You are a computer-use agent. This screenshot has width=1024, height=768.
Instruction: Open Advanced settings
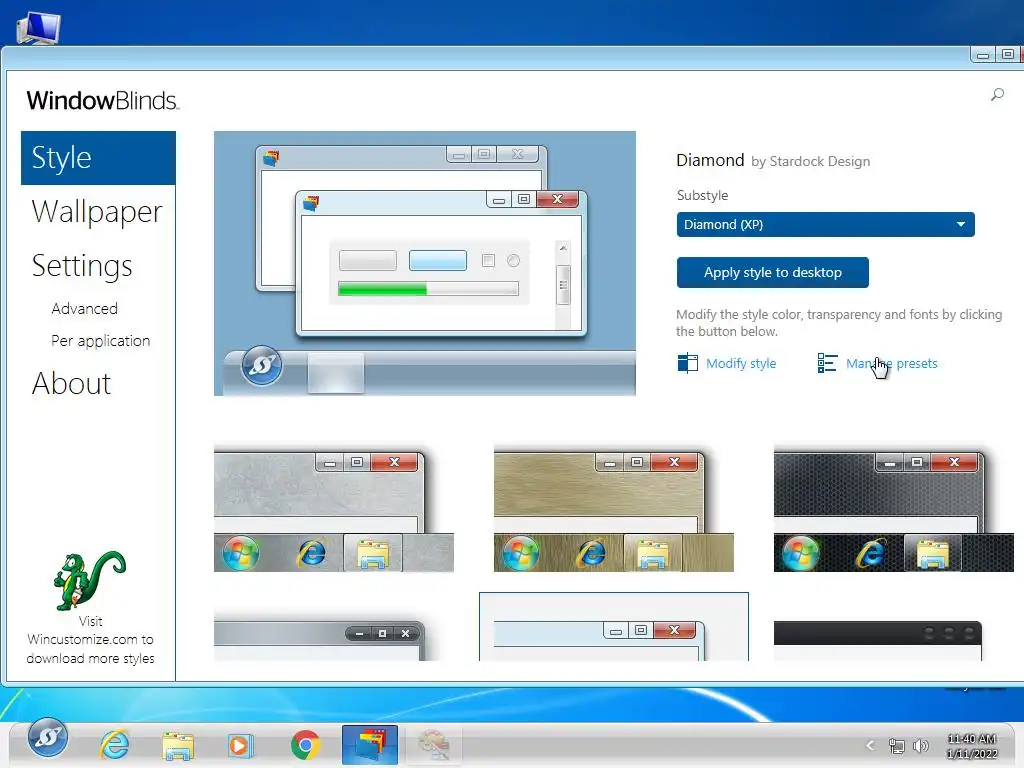click(x=84, y=308)
